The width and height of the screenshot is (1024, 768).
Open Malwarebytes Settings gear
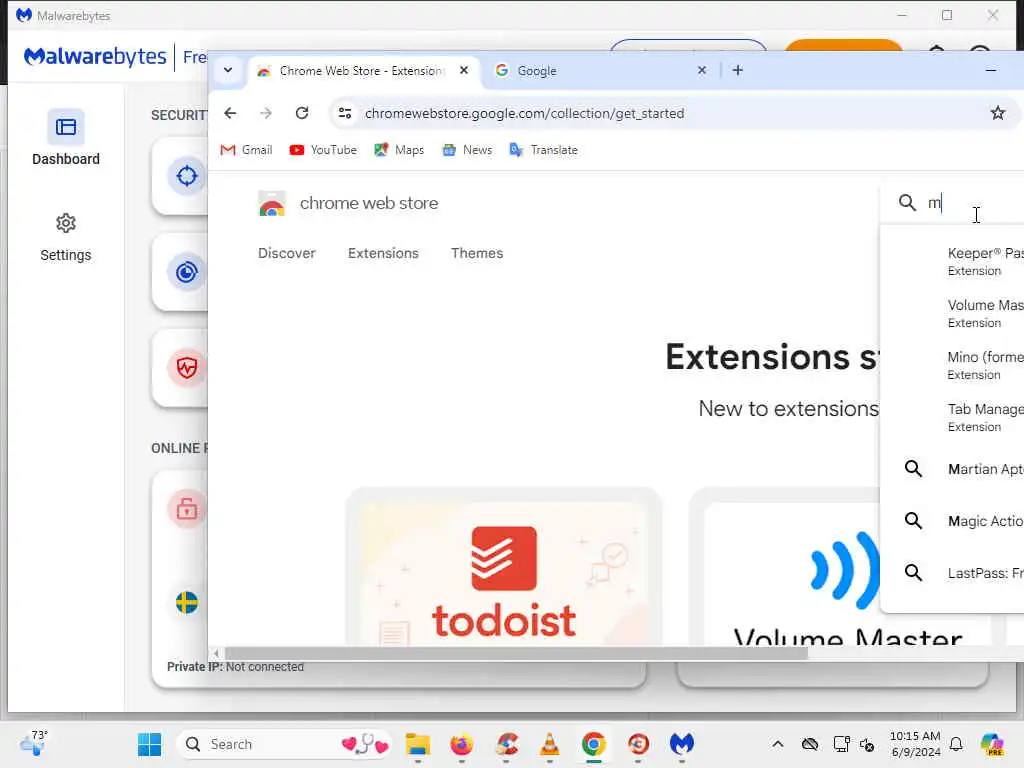click(65, 223)
